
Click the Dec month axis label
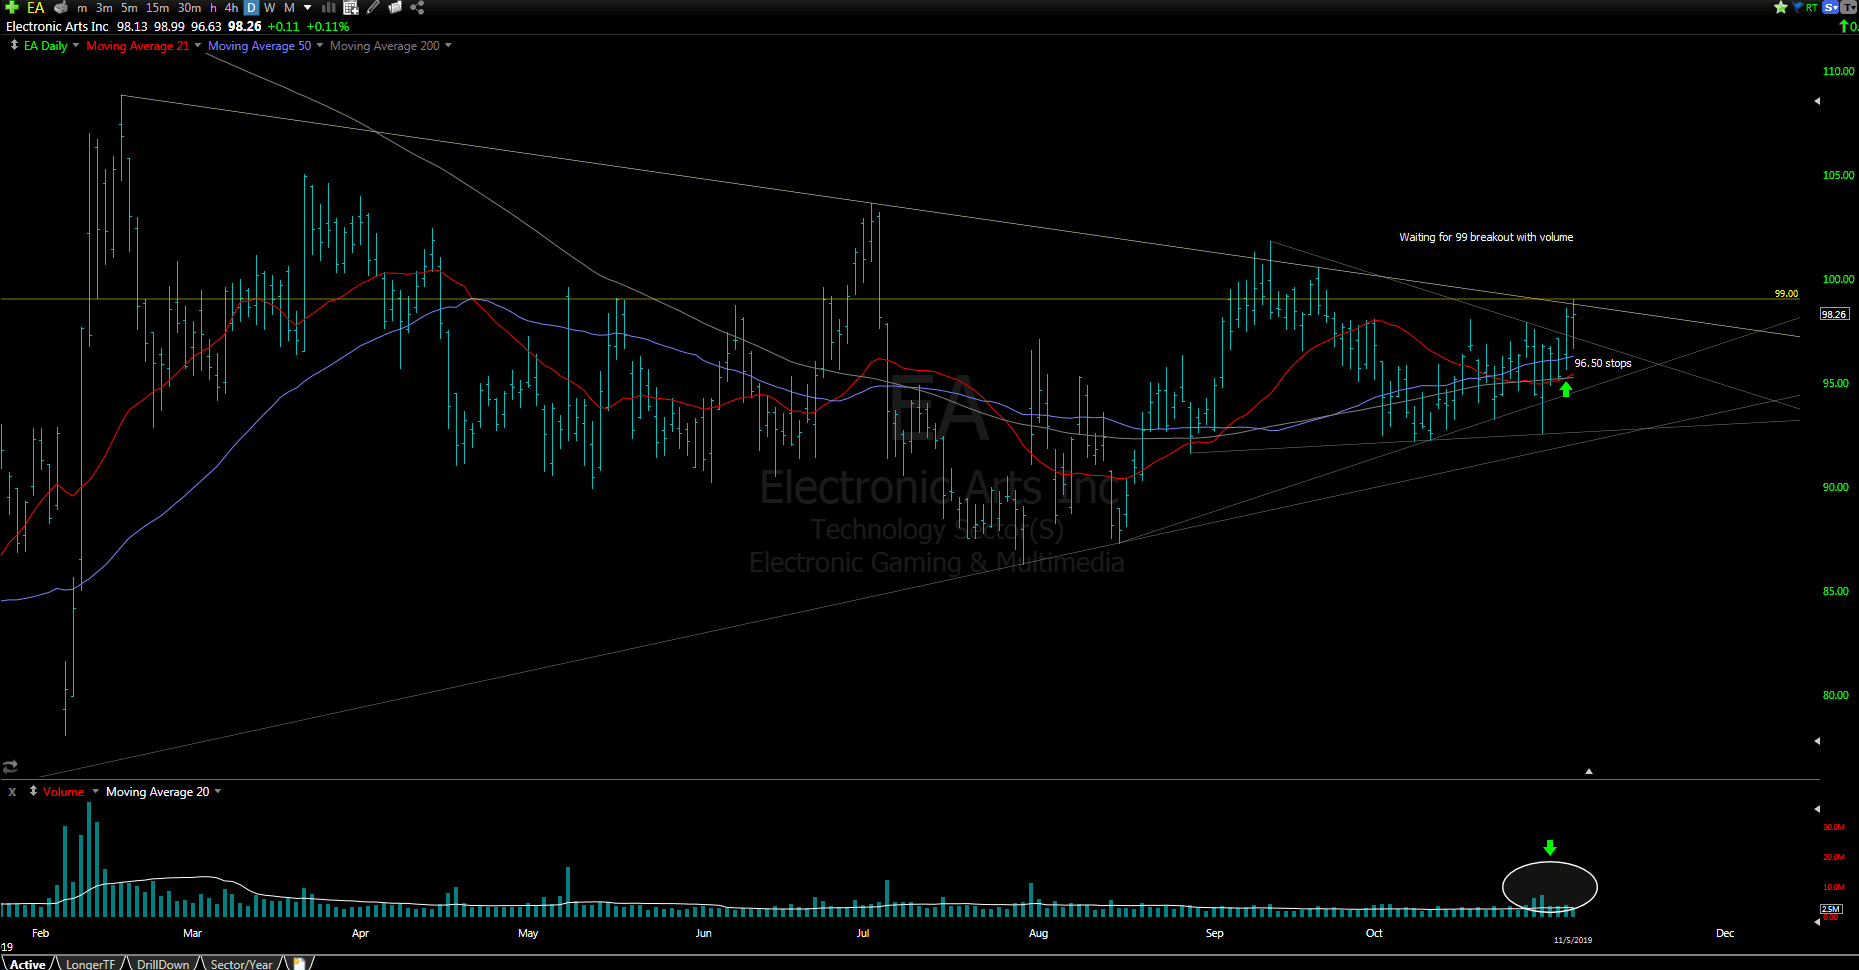[x=1725, y=933]
